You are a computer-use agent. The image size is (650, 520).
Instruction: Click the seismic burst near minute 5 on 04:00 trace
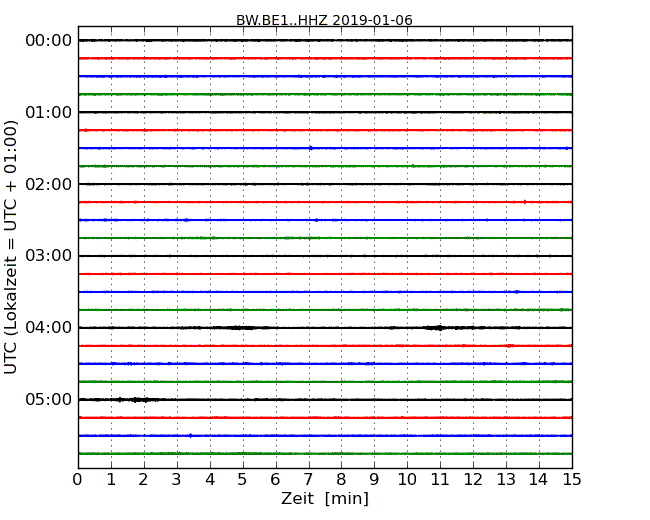(x=242, y=328)
